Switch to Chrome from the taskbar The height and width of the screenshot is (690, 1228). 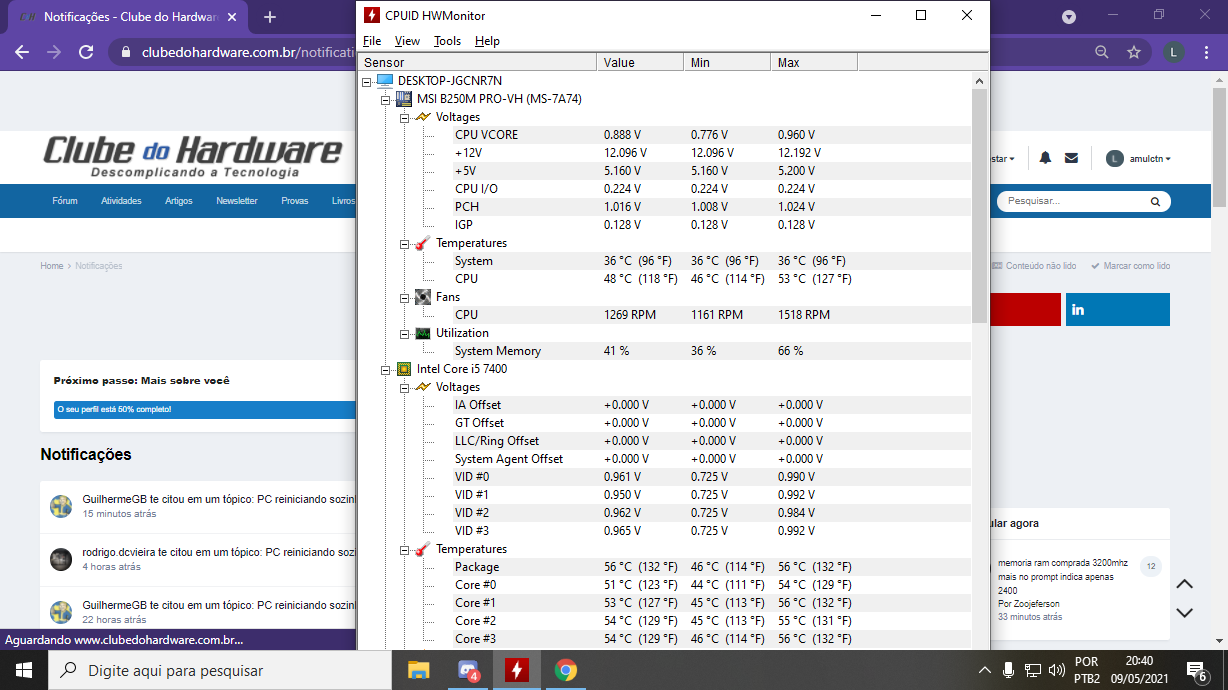566,671
